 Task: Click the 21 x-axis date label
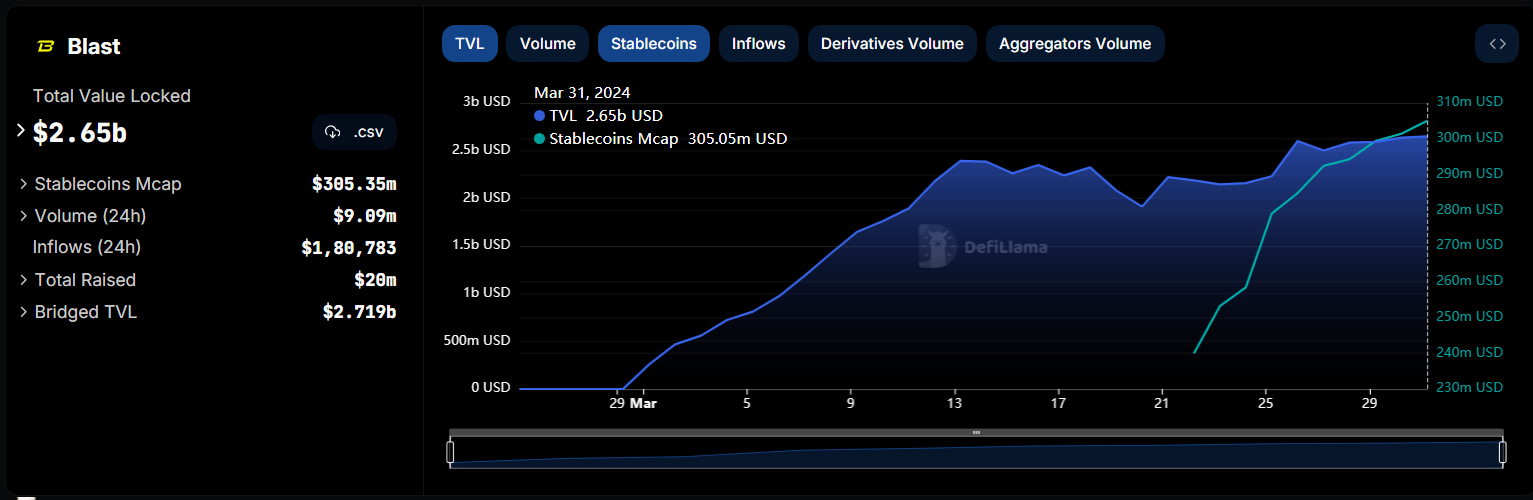[x=1161, y=404]
